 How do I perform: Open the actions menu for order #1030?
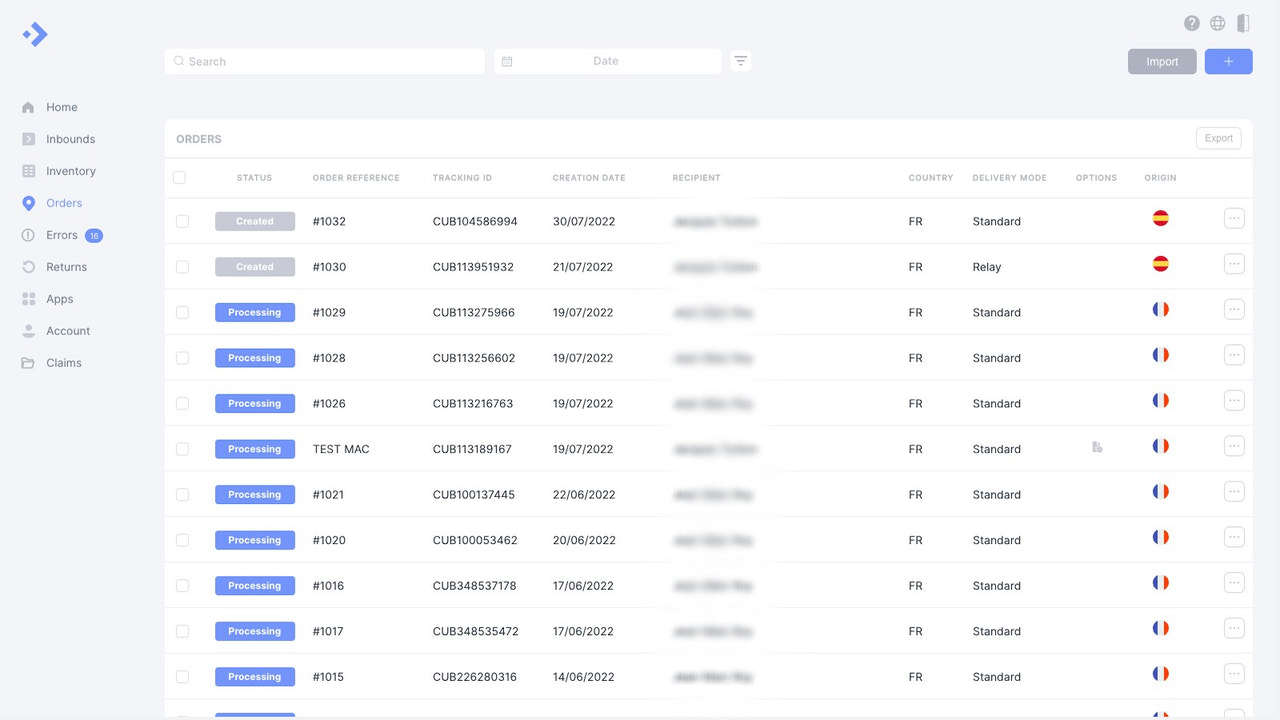pyautogui.click(x=1234, y=263)
